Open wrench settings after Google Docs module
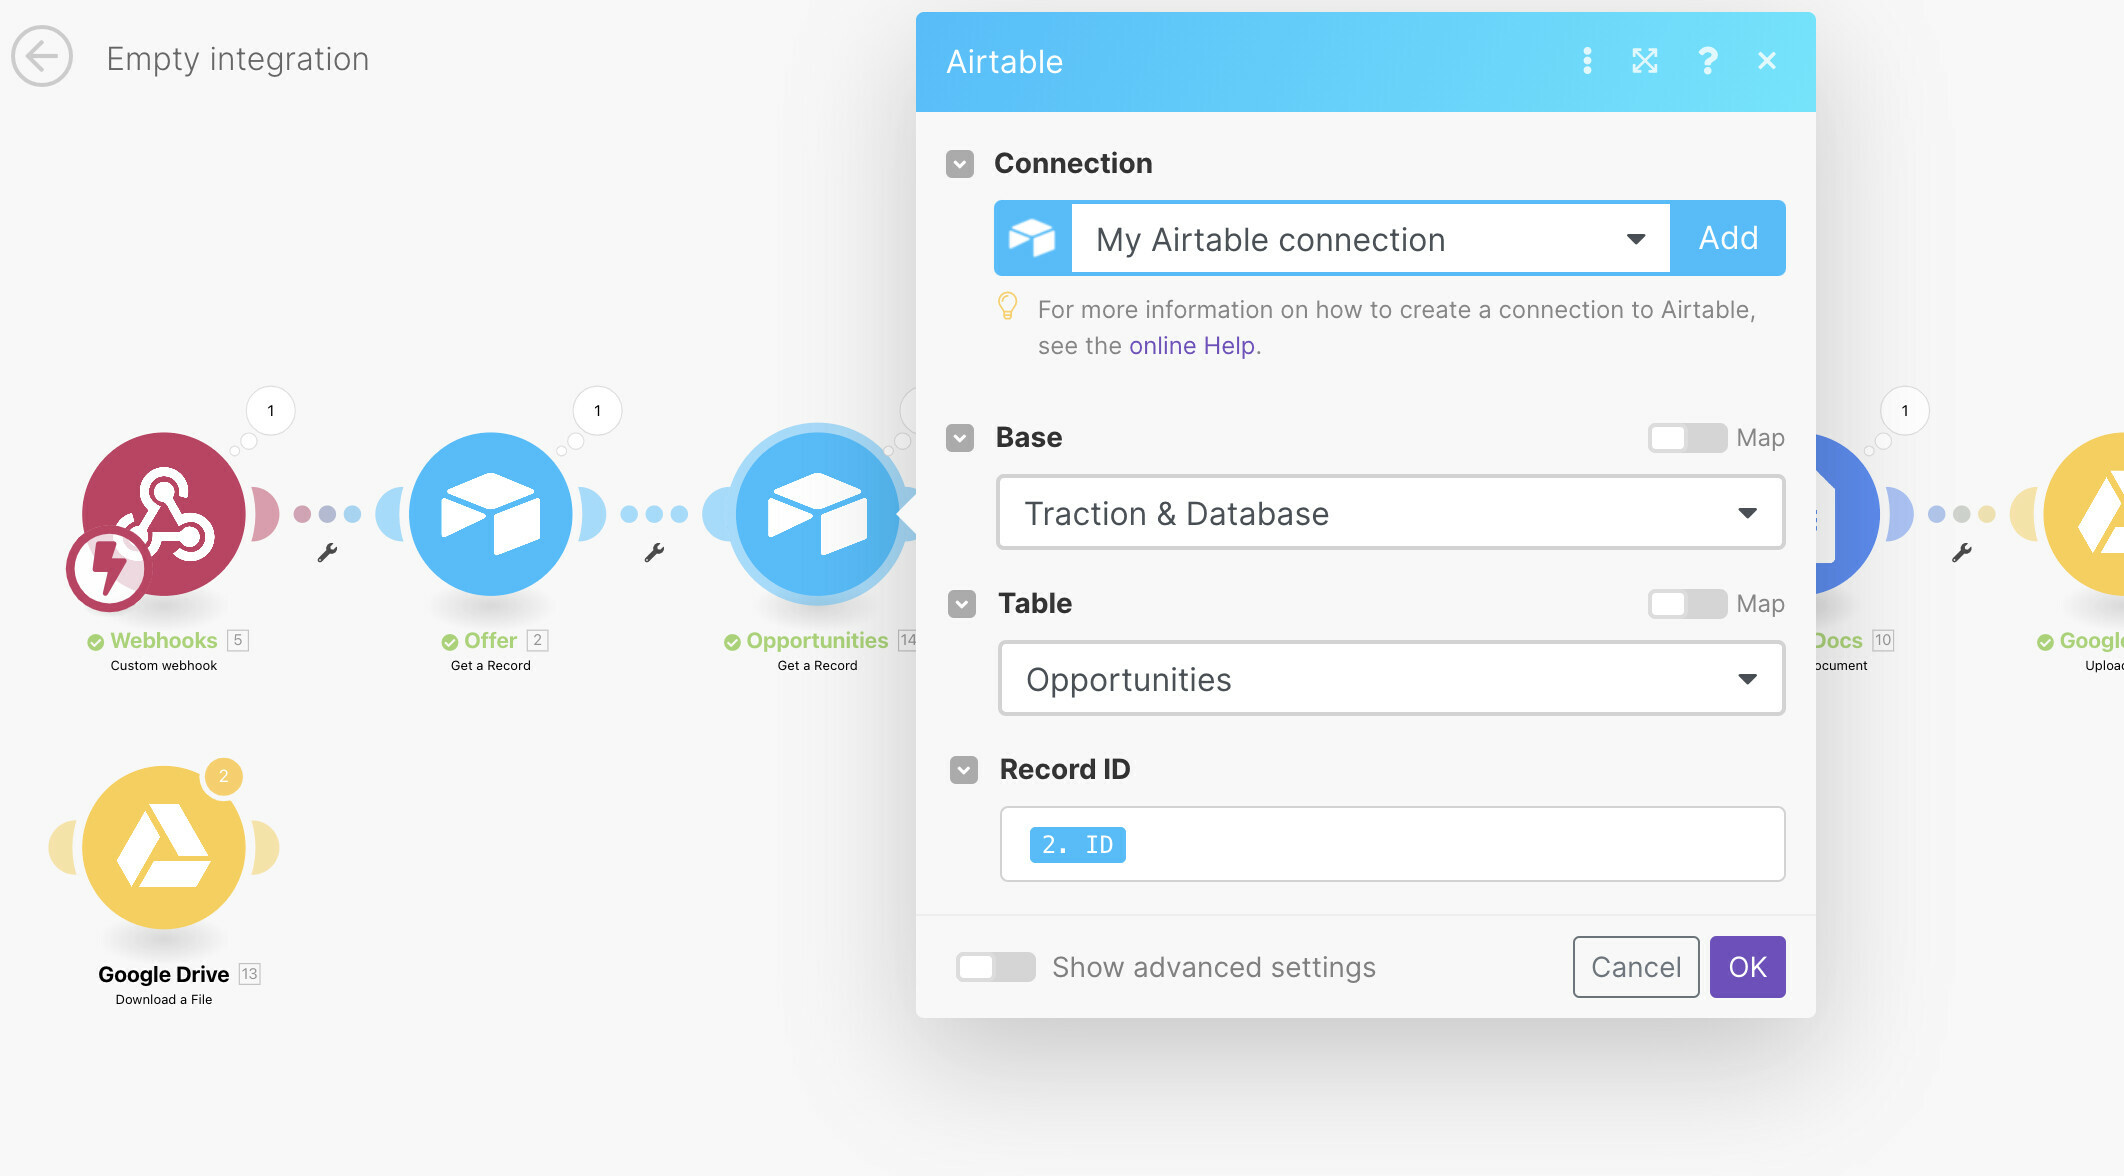This screenshot has height=1176, width=2124. 1961,552
